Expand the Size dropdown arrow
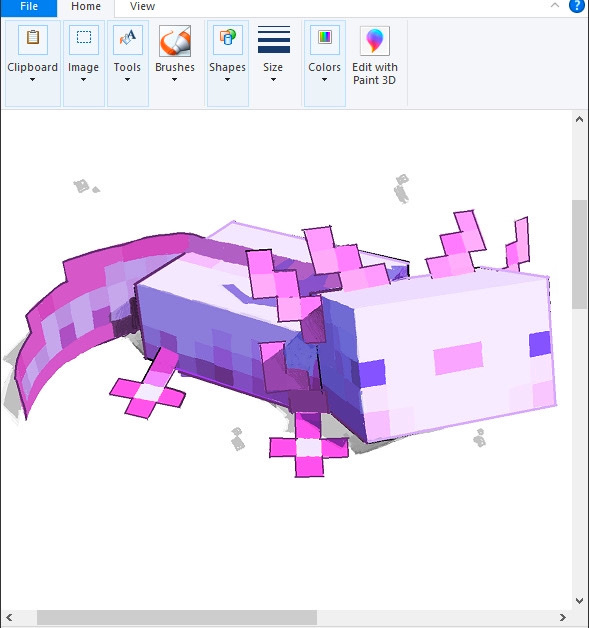This screenshot has height=628, width=589. click(x=273, y=79)
